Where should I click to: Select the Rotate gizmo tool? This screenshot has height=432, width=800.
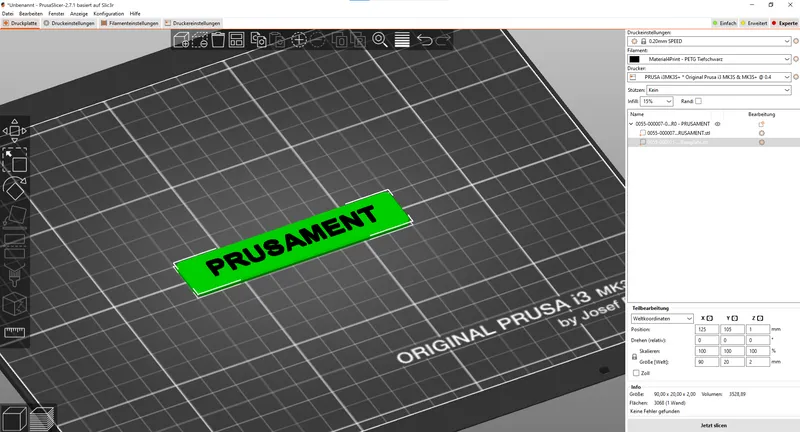point(15,189)
